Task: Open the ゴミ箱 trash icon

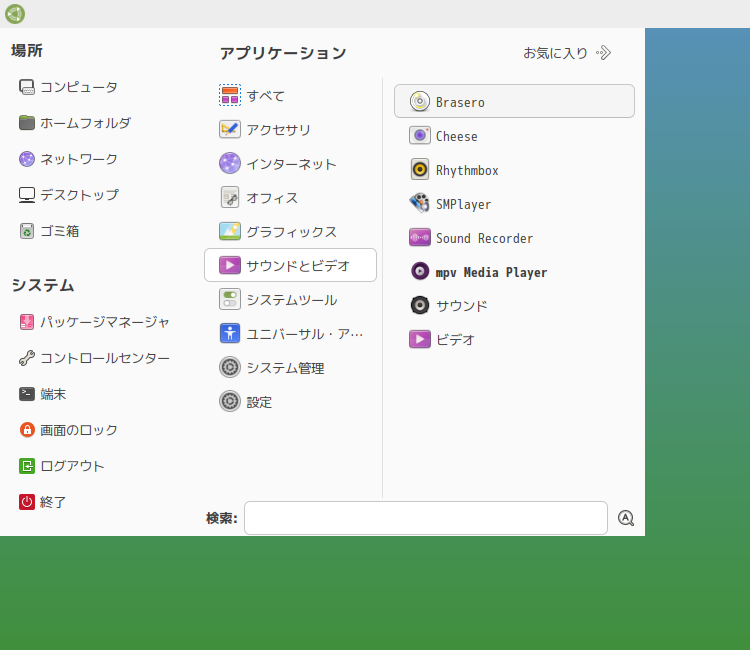Action: [27, 231]
